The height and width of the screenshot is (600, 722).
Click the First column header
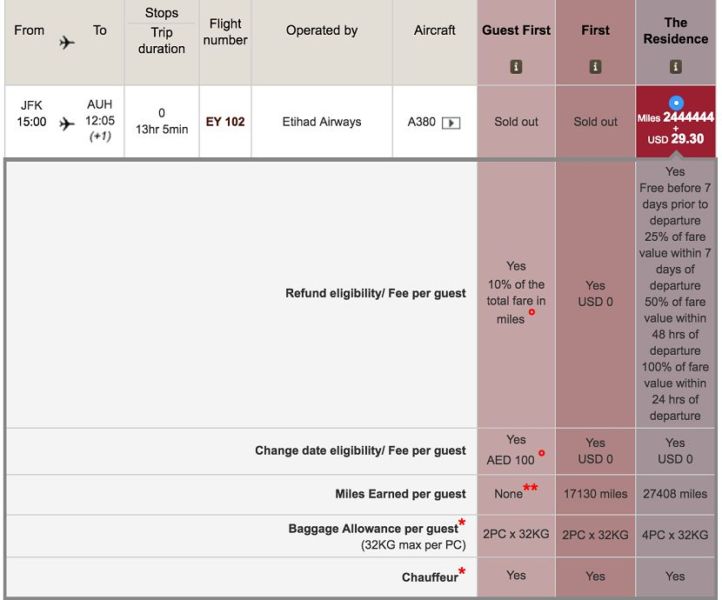pyautogui.click(x=595, y=31)
